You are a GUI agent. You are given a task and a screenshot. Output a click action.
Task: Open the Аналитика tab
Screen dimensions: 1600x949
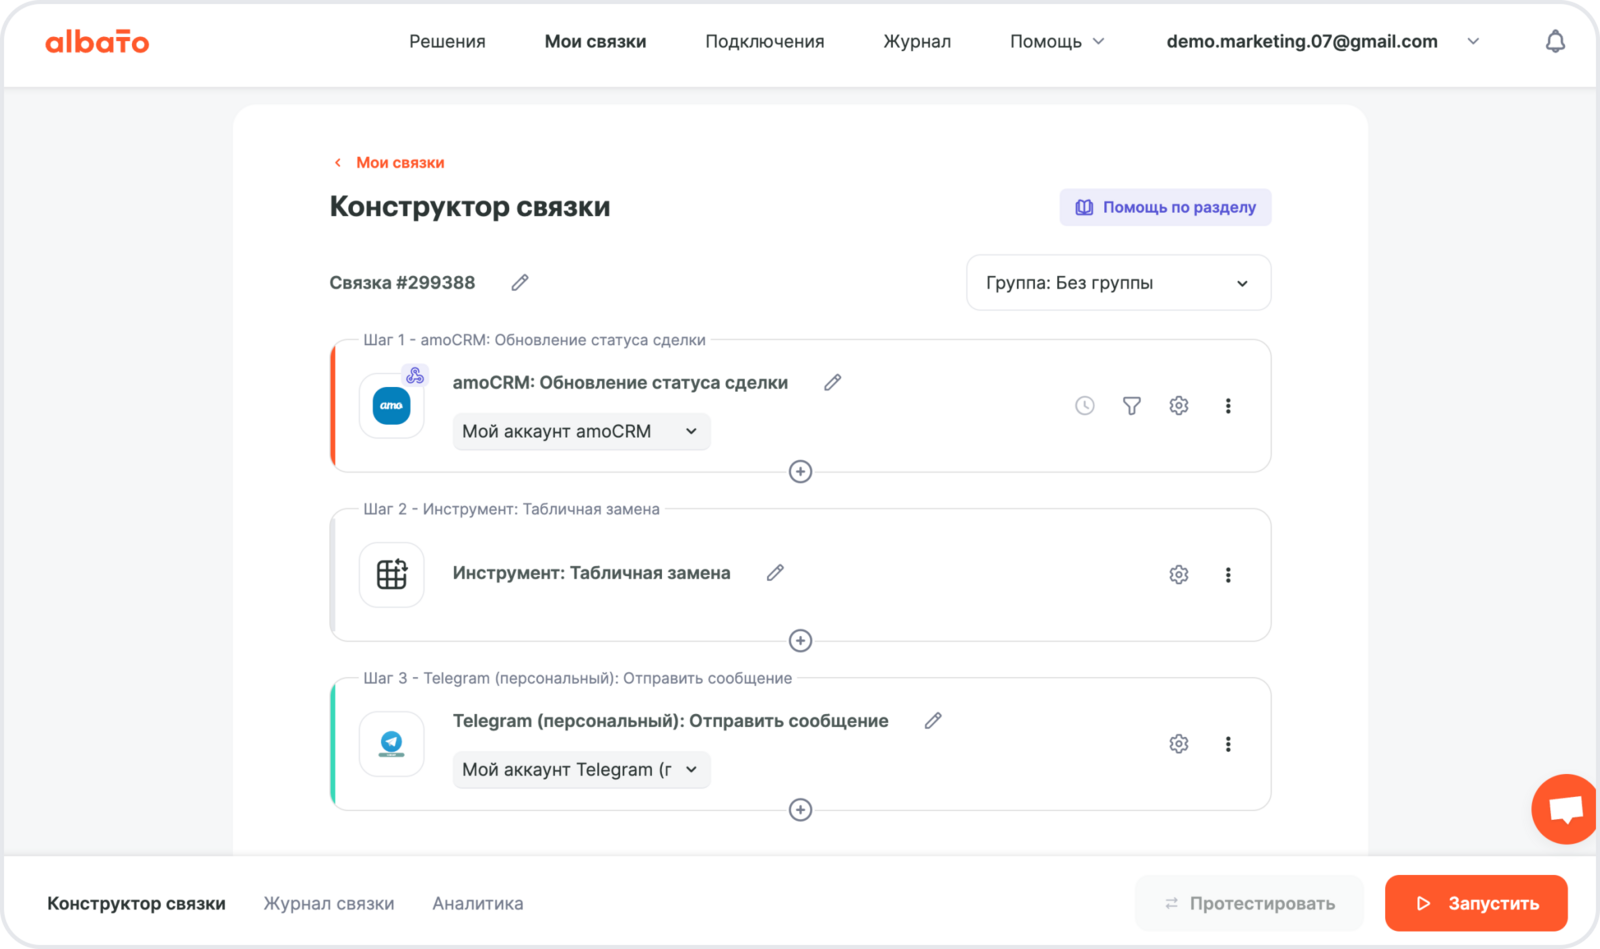[x=477, y=903]
